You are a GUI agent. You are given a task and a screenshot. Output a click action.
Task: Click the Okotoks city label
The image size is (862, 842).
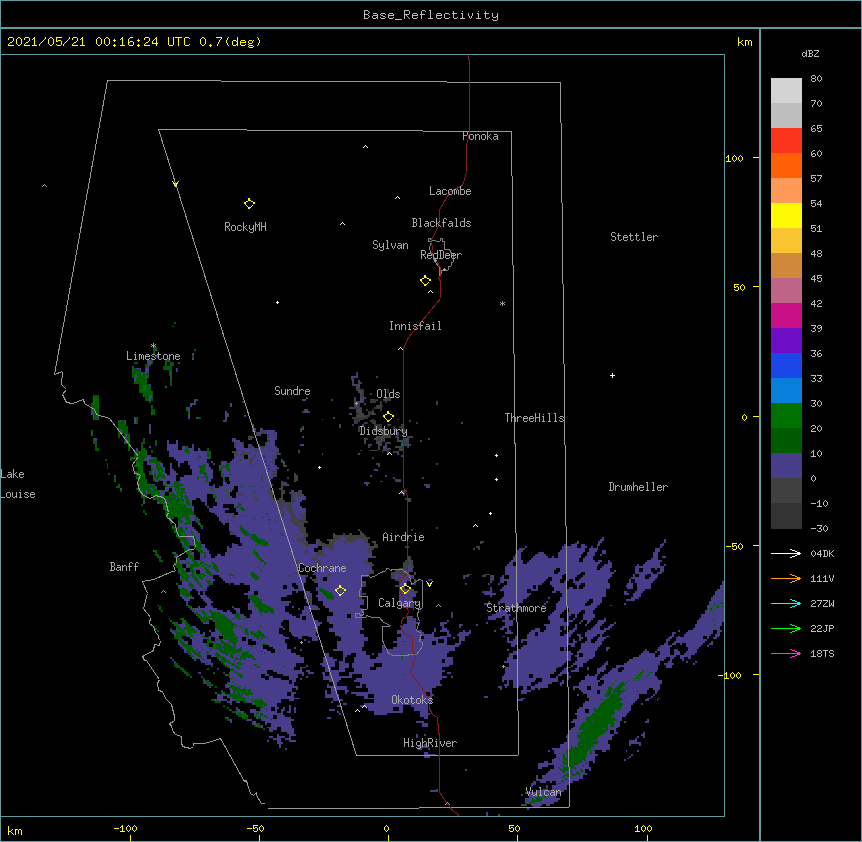[x=412, y=700]
